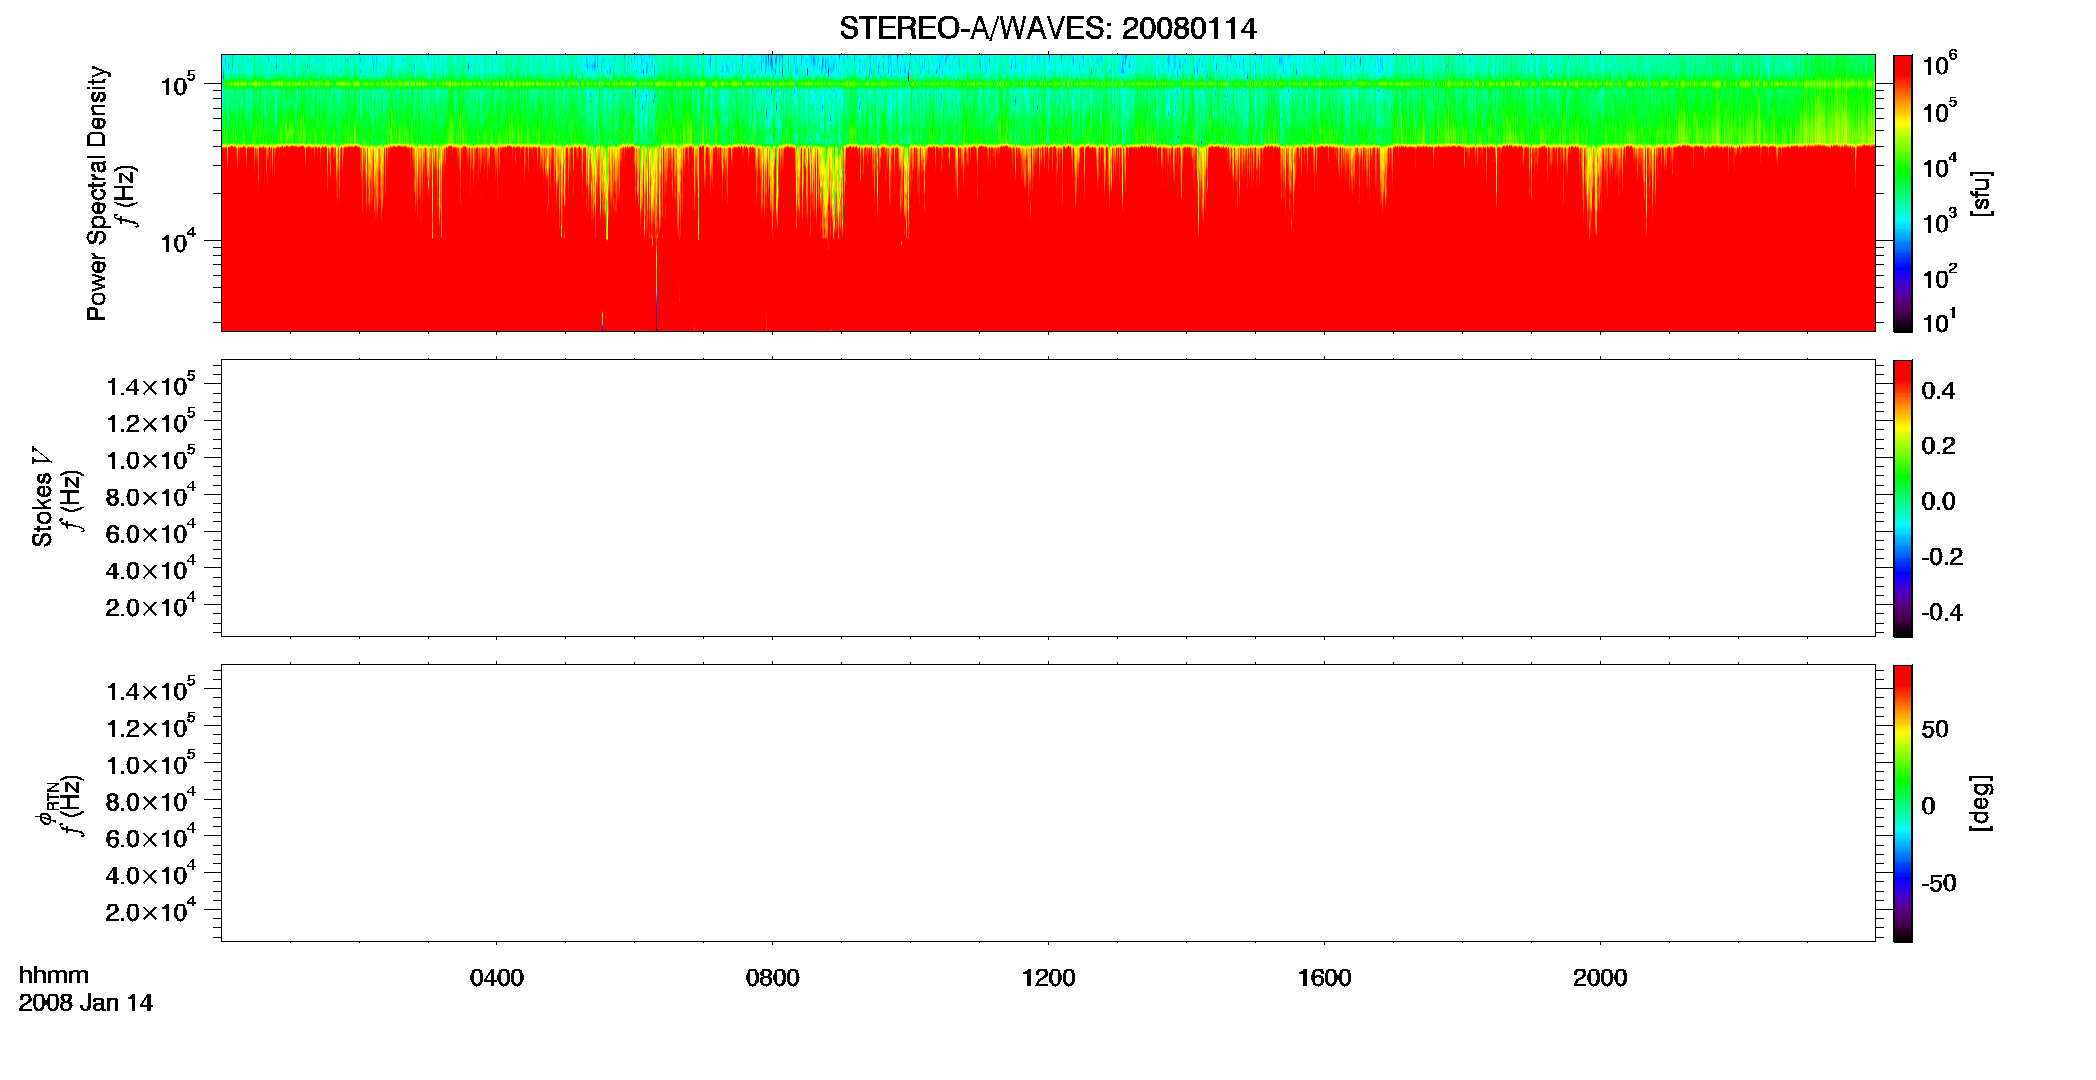
Task: Click the 8.0×10^4 tick on the Stokes V axis
Action: coord(151,494)
